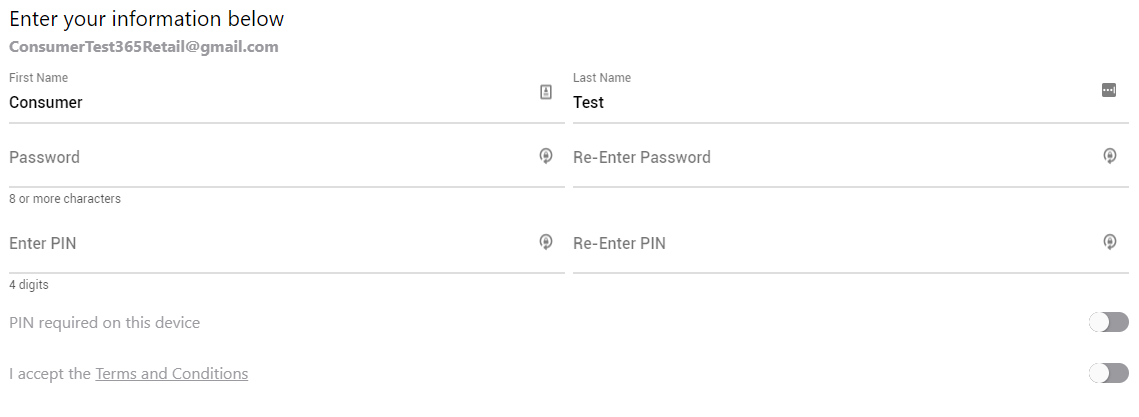The image size is (1139, 417).
Task: Select the Enter PIN input field
Action: (270, 244)
